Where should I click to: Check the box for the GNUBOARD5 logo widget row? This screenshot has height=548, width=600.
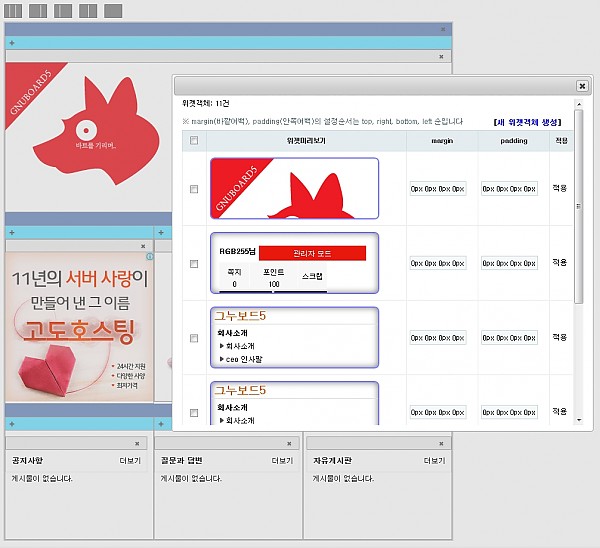coord(194,189)
